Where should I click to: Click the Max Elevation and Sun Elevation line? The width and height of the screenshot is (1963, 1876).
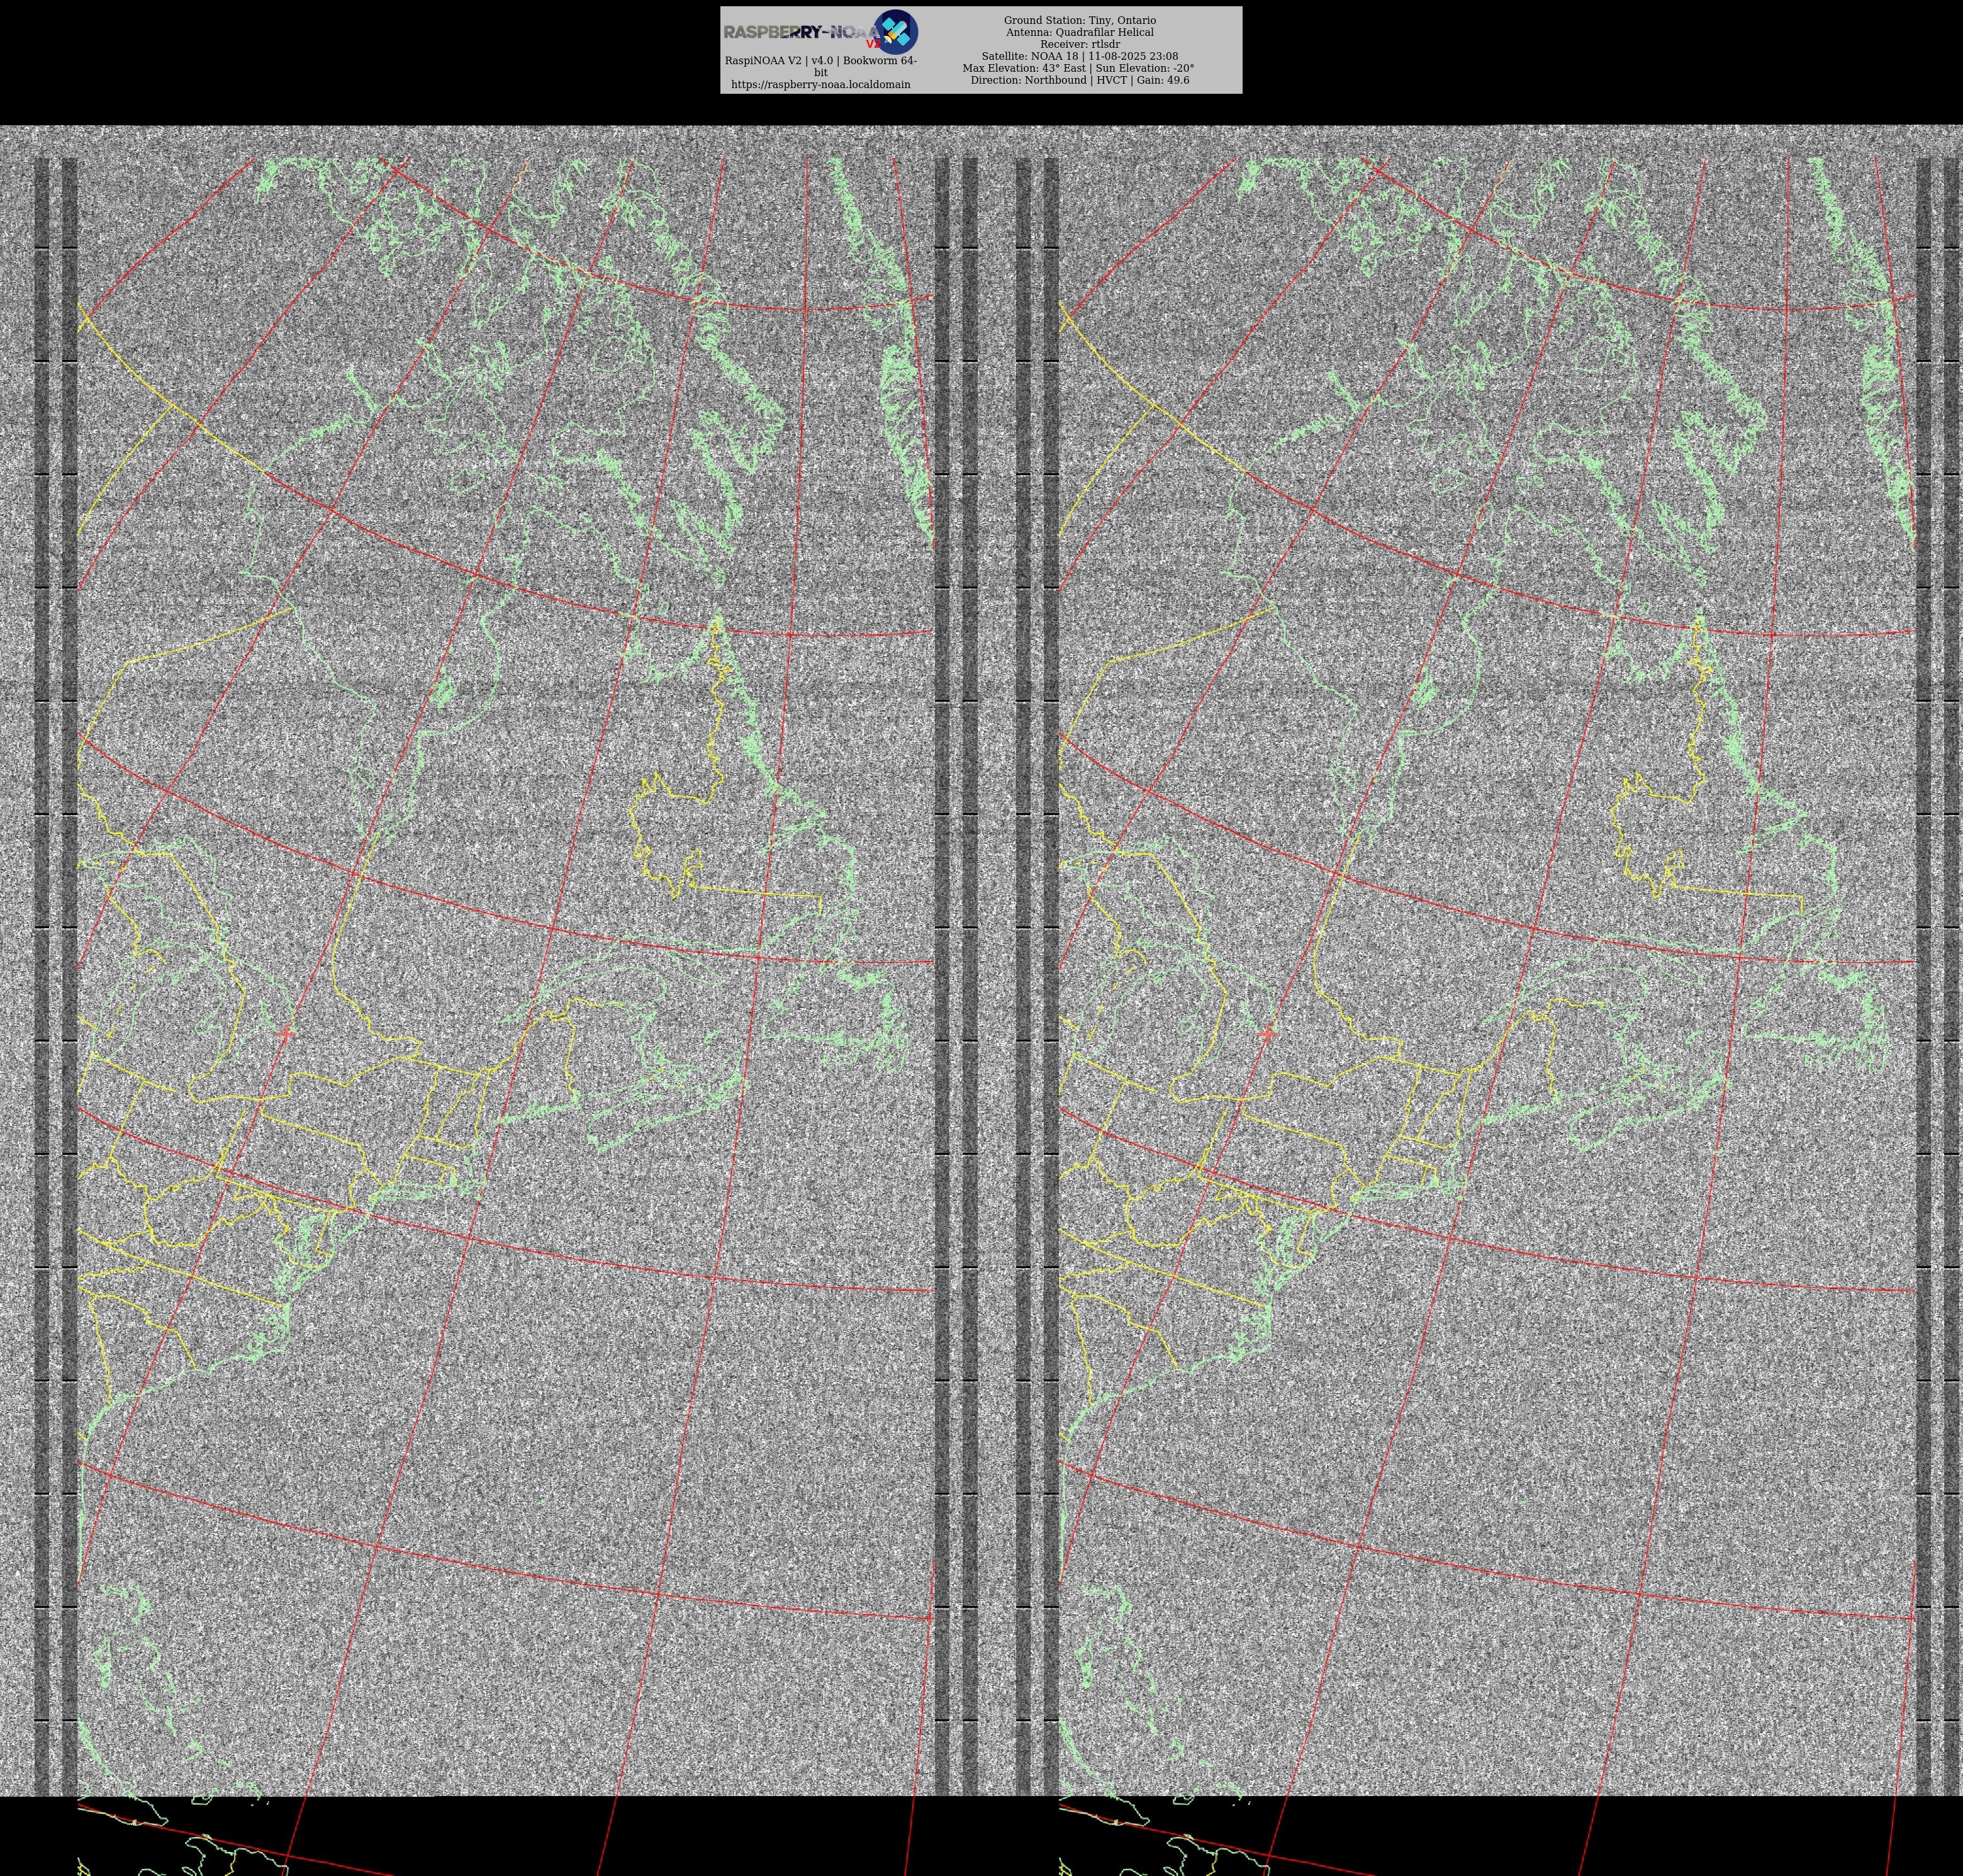[1078, 68]
